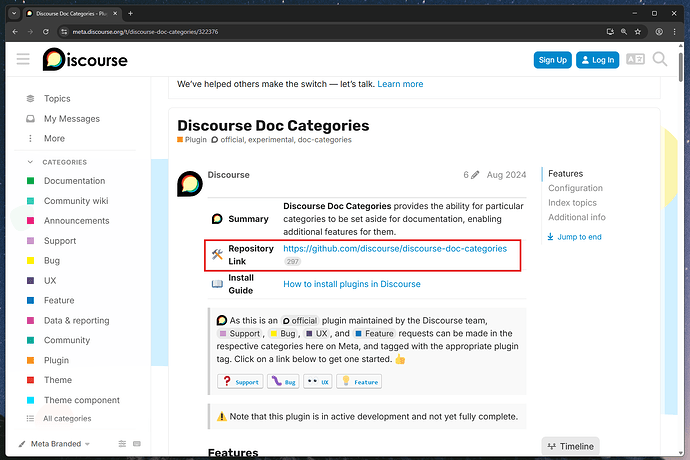
Task: Jump to Index topics in table of contents
Action: 572,202
